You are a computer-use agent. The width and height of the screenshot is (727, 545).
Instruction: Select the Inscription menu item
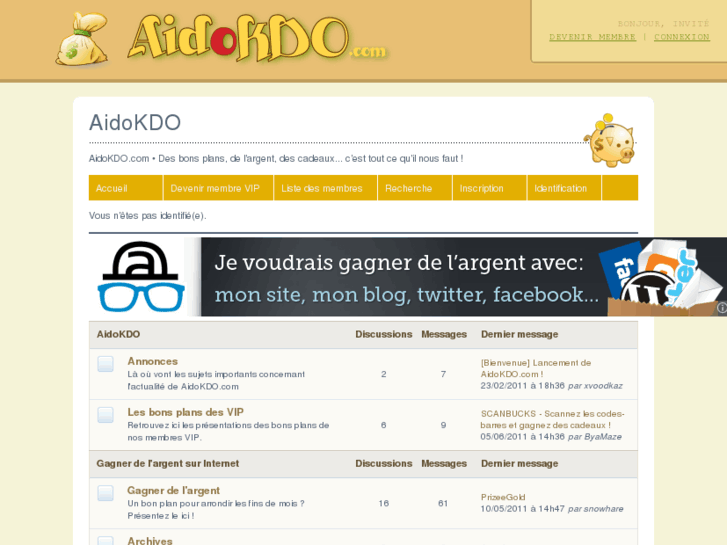(x=490, y=188)
